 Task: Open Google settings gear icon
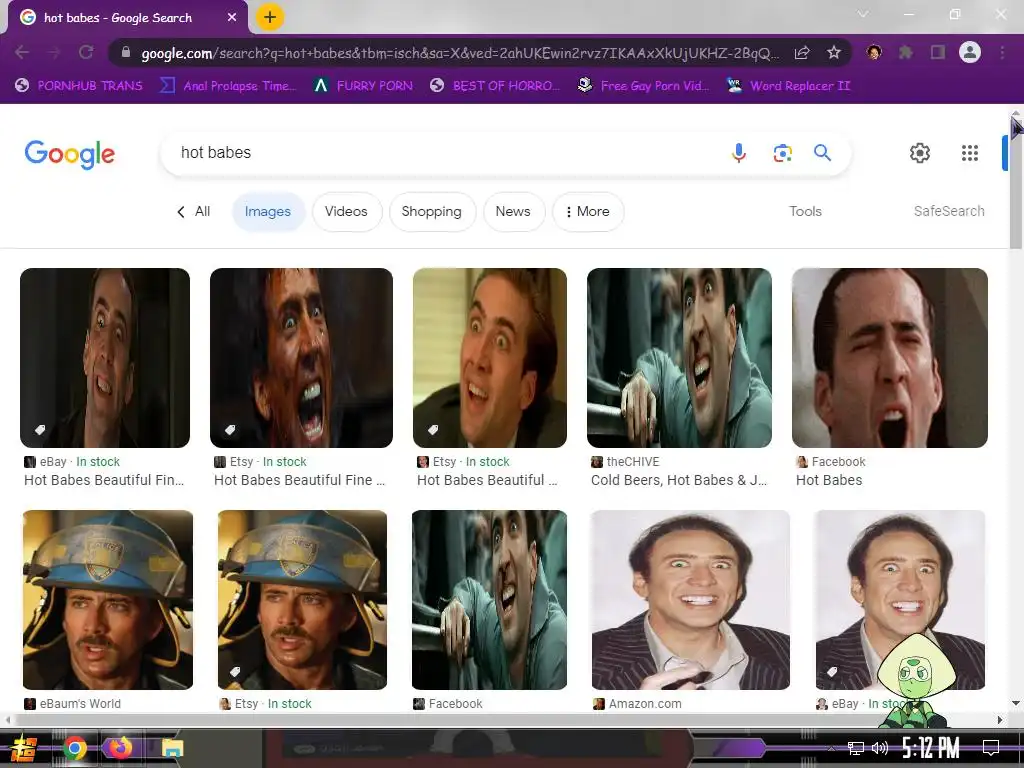[920, 153]
